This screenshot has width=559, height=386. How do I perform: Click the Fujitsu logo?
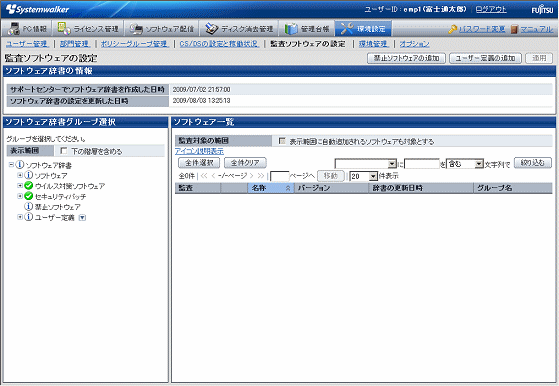[542, 10]
